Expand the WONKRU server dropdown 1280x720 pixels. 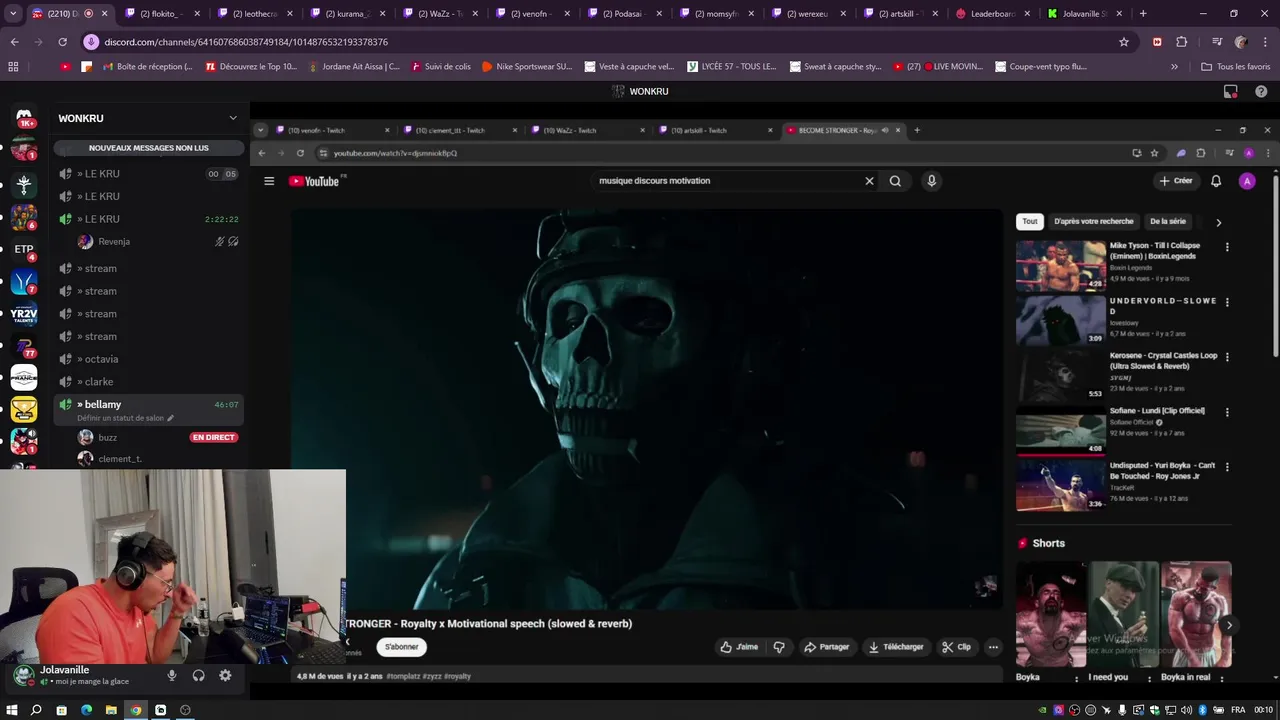233,118
